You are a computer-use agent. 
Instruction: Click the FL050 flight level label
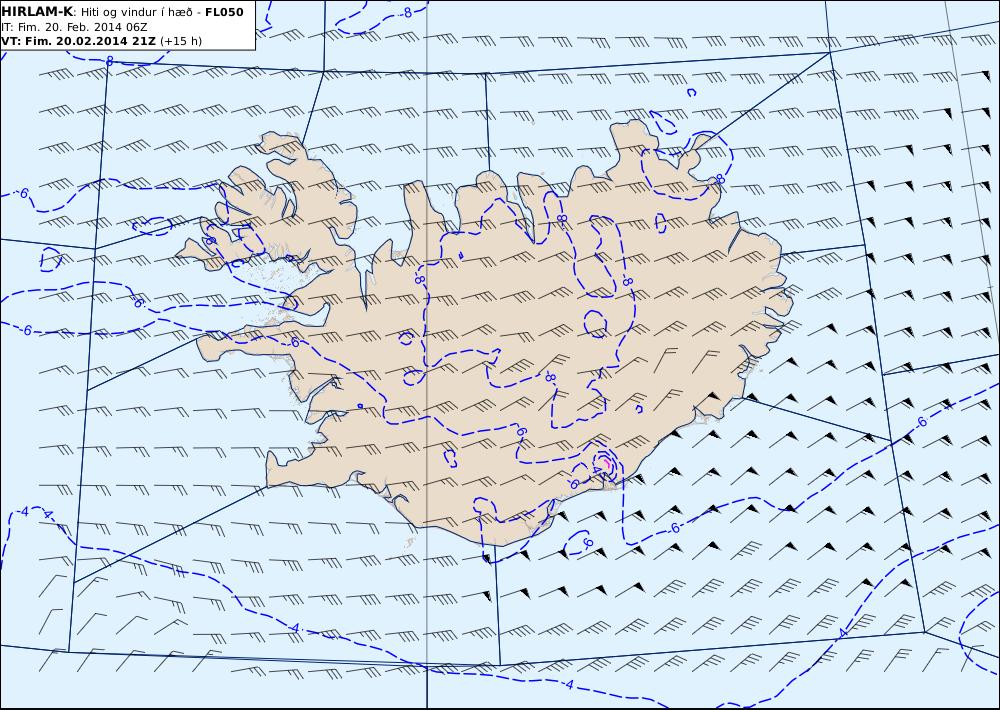click(x=224, y=12)
